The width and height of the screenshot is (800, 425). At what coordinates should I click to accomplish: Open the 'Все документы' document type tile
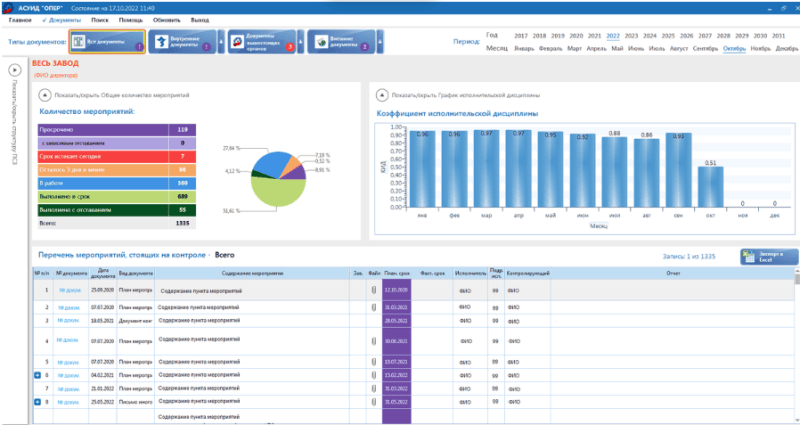(107, 42)
